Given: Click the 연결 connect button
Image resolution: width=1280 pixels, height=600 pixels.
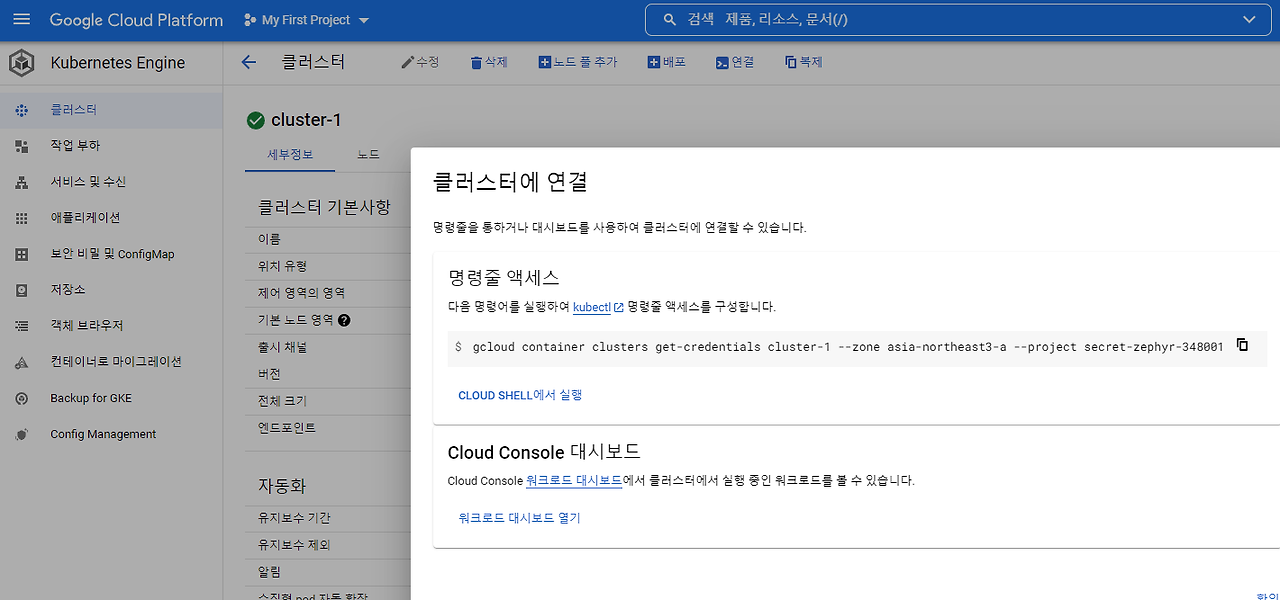Looking at the screenshot, I should pos(735,62).
